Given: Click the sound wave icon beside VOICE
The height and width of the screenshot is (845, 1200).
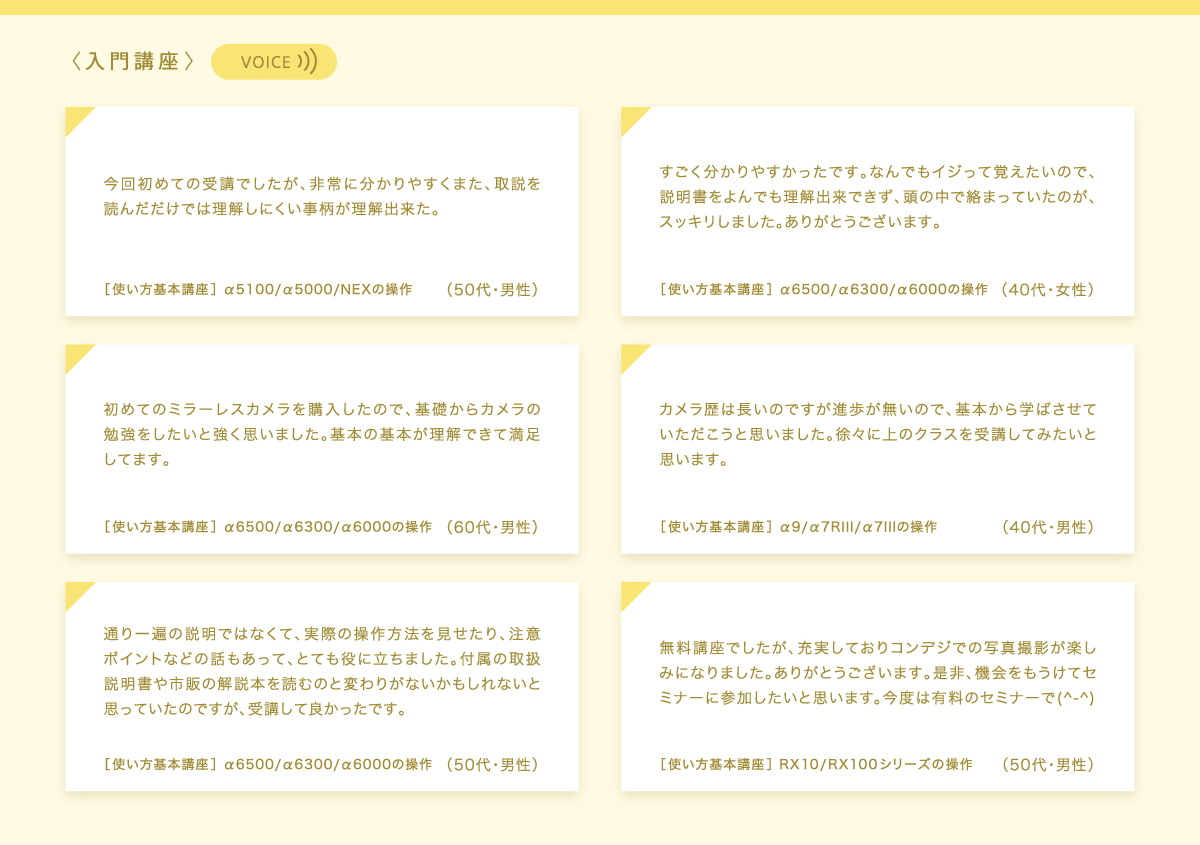Looking at the screenshot, I should [308, 62].
